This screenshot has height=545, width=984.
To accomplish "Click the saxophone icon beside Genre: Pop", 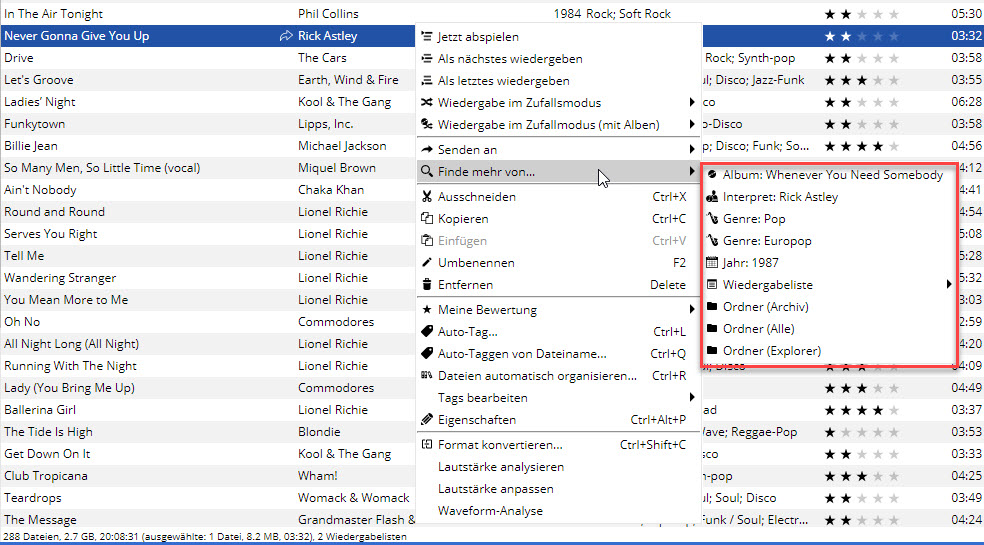I will 712,219.
